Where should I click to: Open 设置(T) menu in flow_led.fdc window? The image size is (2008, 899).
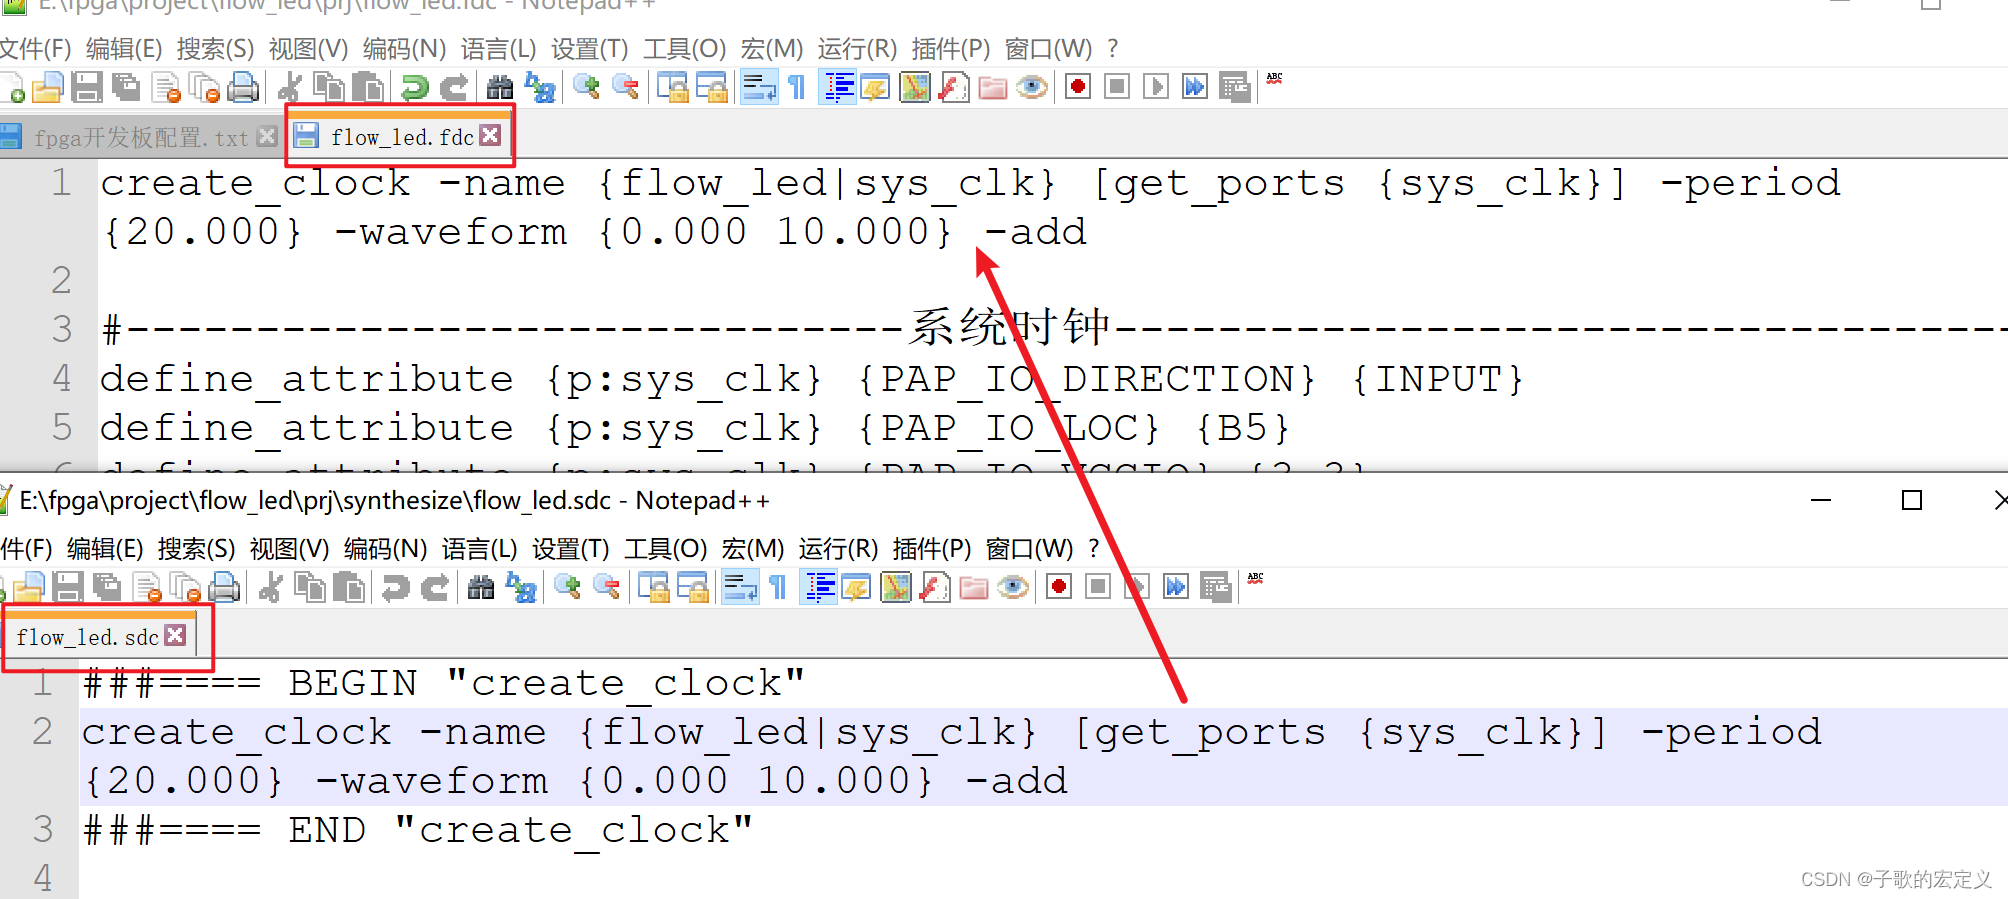click(x=589, y=48)
